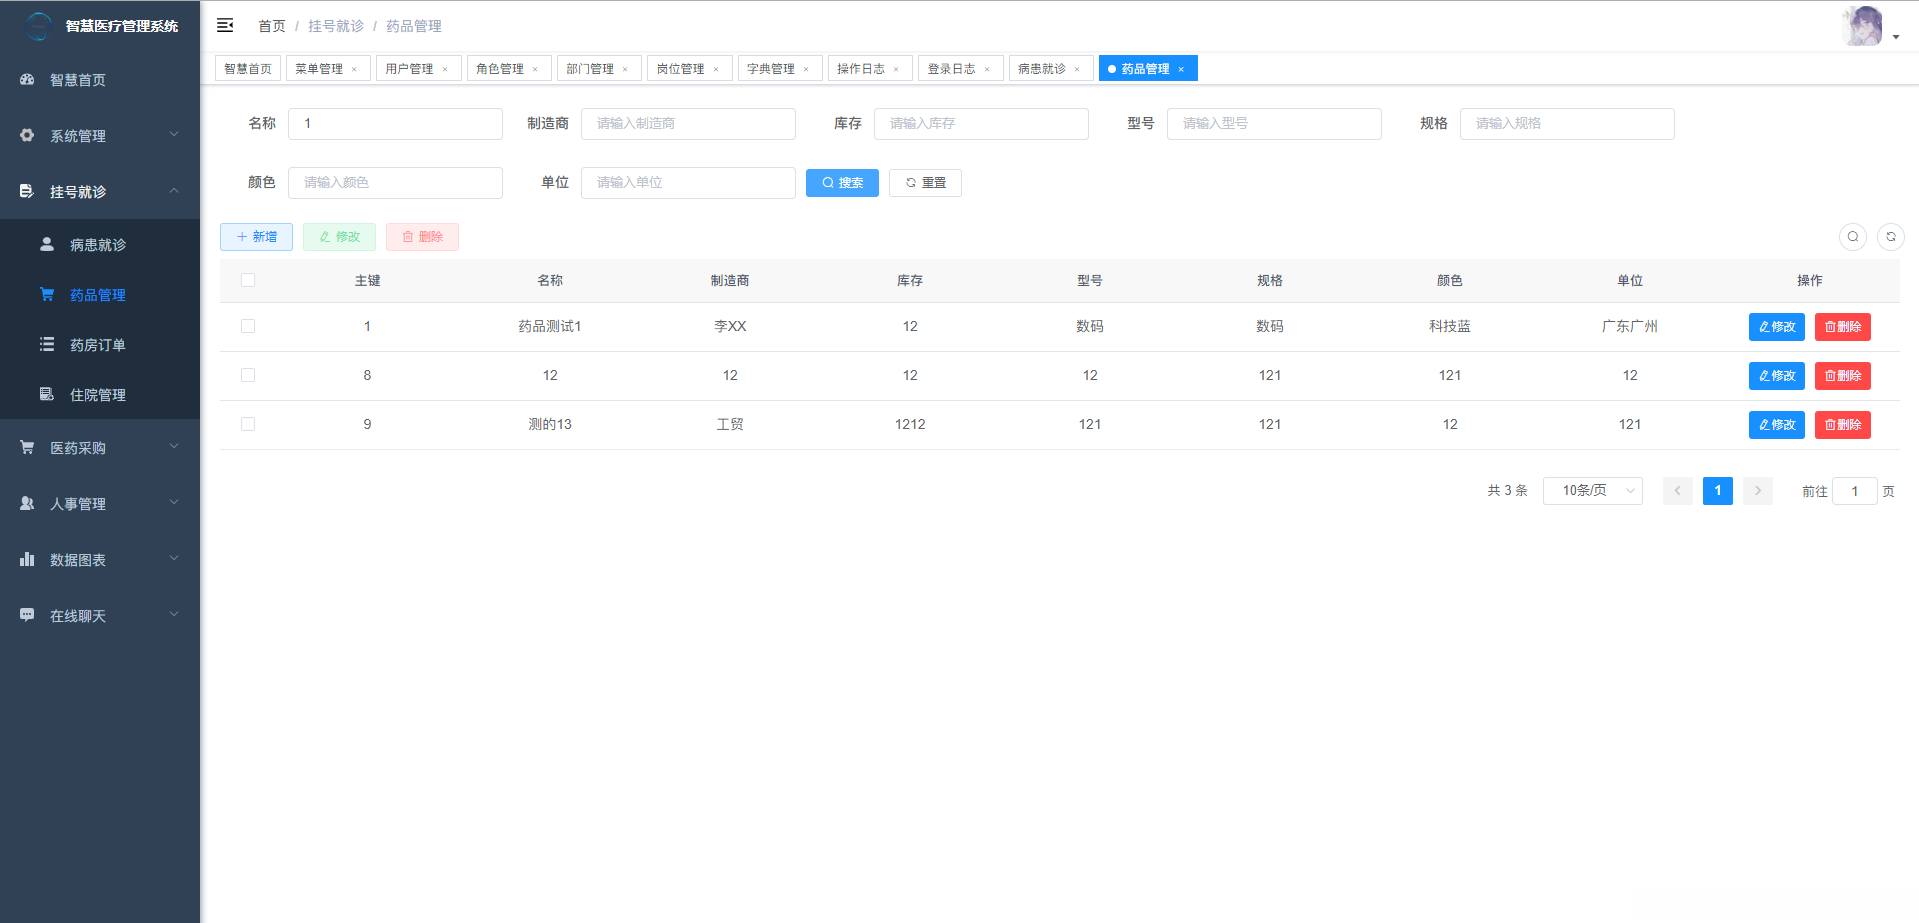This screenshot has width=1919, height=923.
Task: Expand the 在线聊天 sidebar menu
Action: pyautogui.click(x=100, y=615)
